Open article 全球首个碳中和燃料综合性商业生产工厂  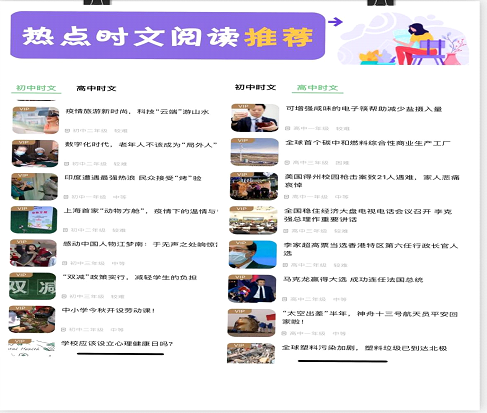point(368,143)
